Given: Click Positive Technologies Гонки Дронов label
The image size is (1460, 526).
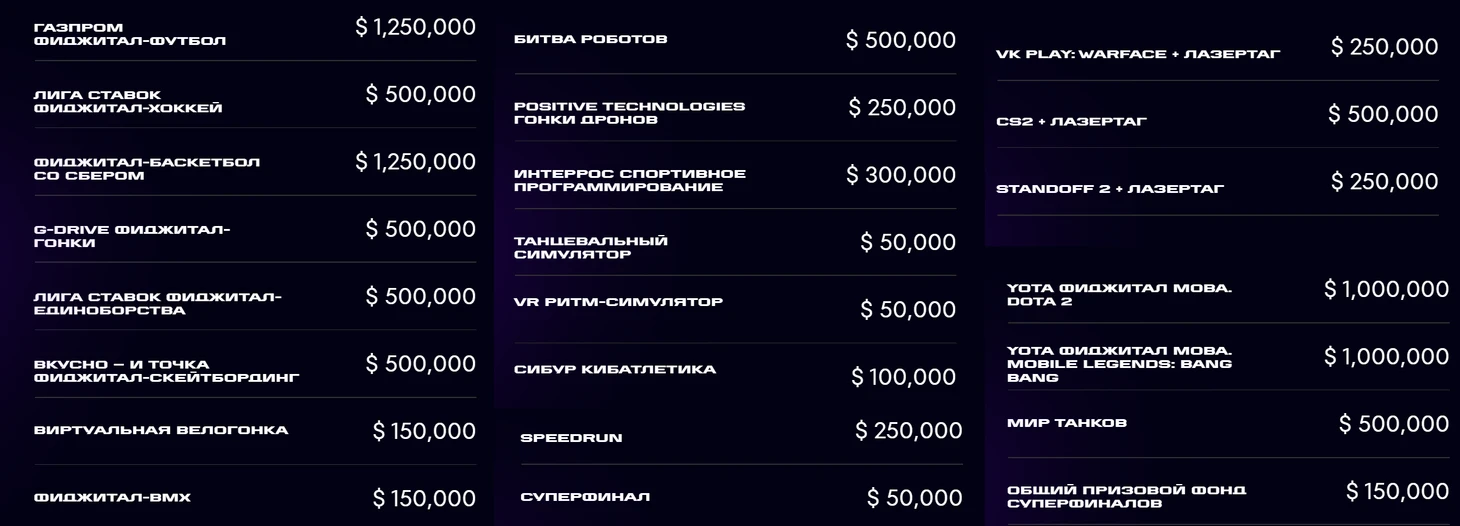Looking at the screenshot, I should (x=629, y=112).
